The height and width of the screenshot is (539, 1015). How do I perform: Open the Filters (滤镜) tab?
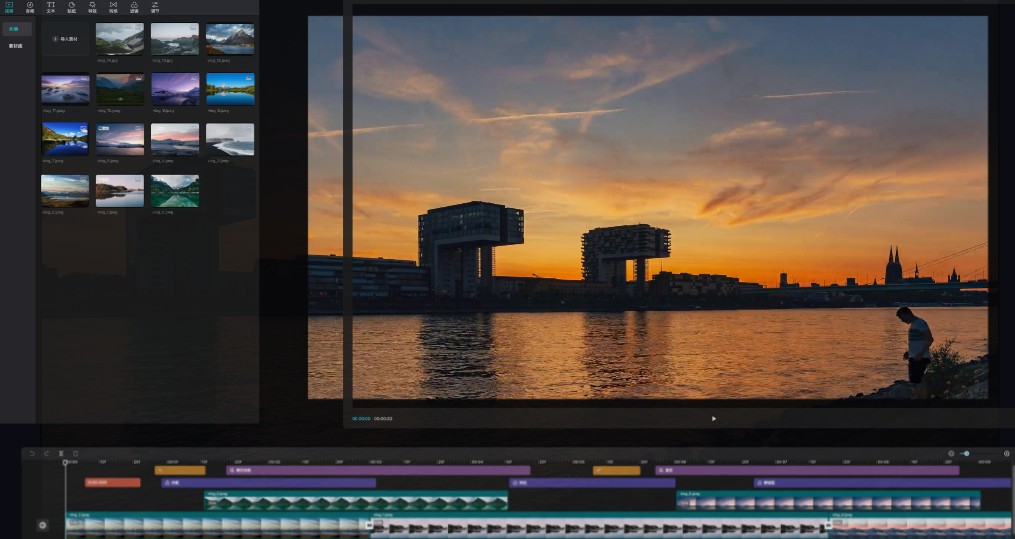point(134,7)
